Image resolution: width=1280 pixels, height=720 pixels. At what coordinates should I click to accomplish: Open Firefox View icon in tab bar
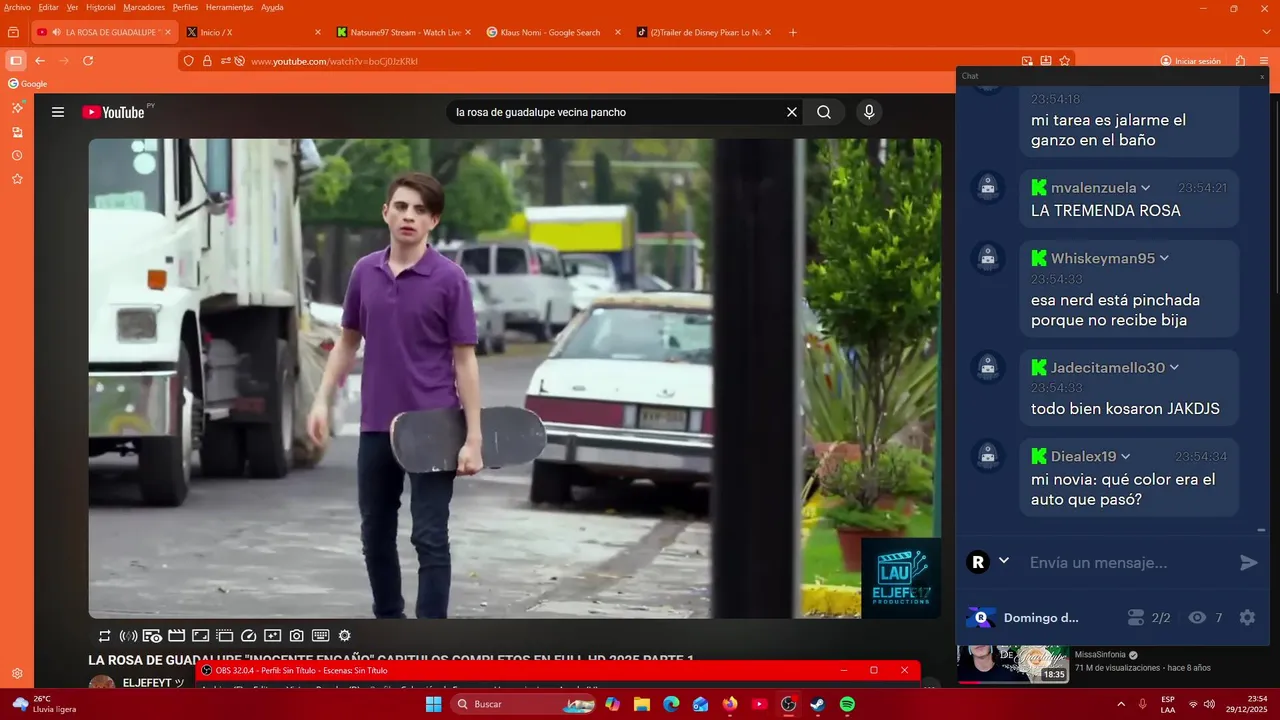(x=13, y=32)
